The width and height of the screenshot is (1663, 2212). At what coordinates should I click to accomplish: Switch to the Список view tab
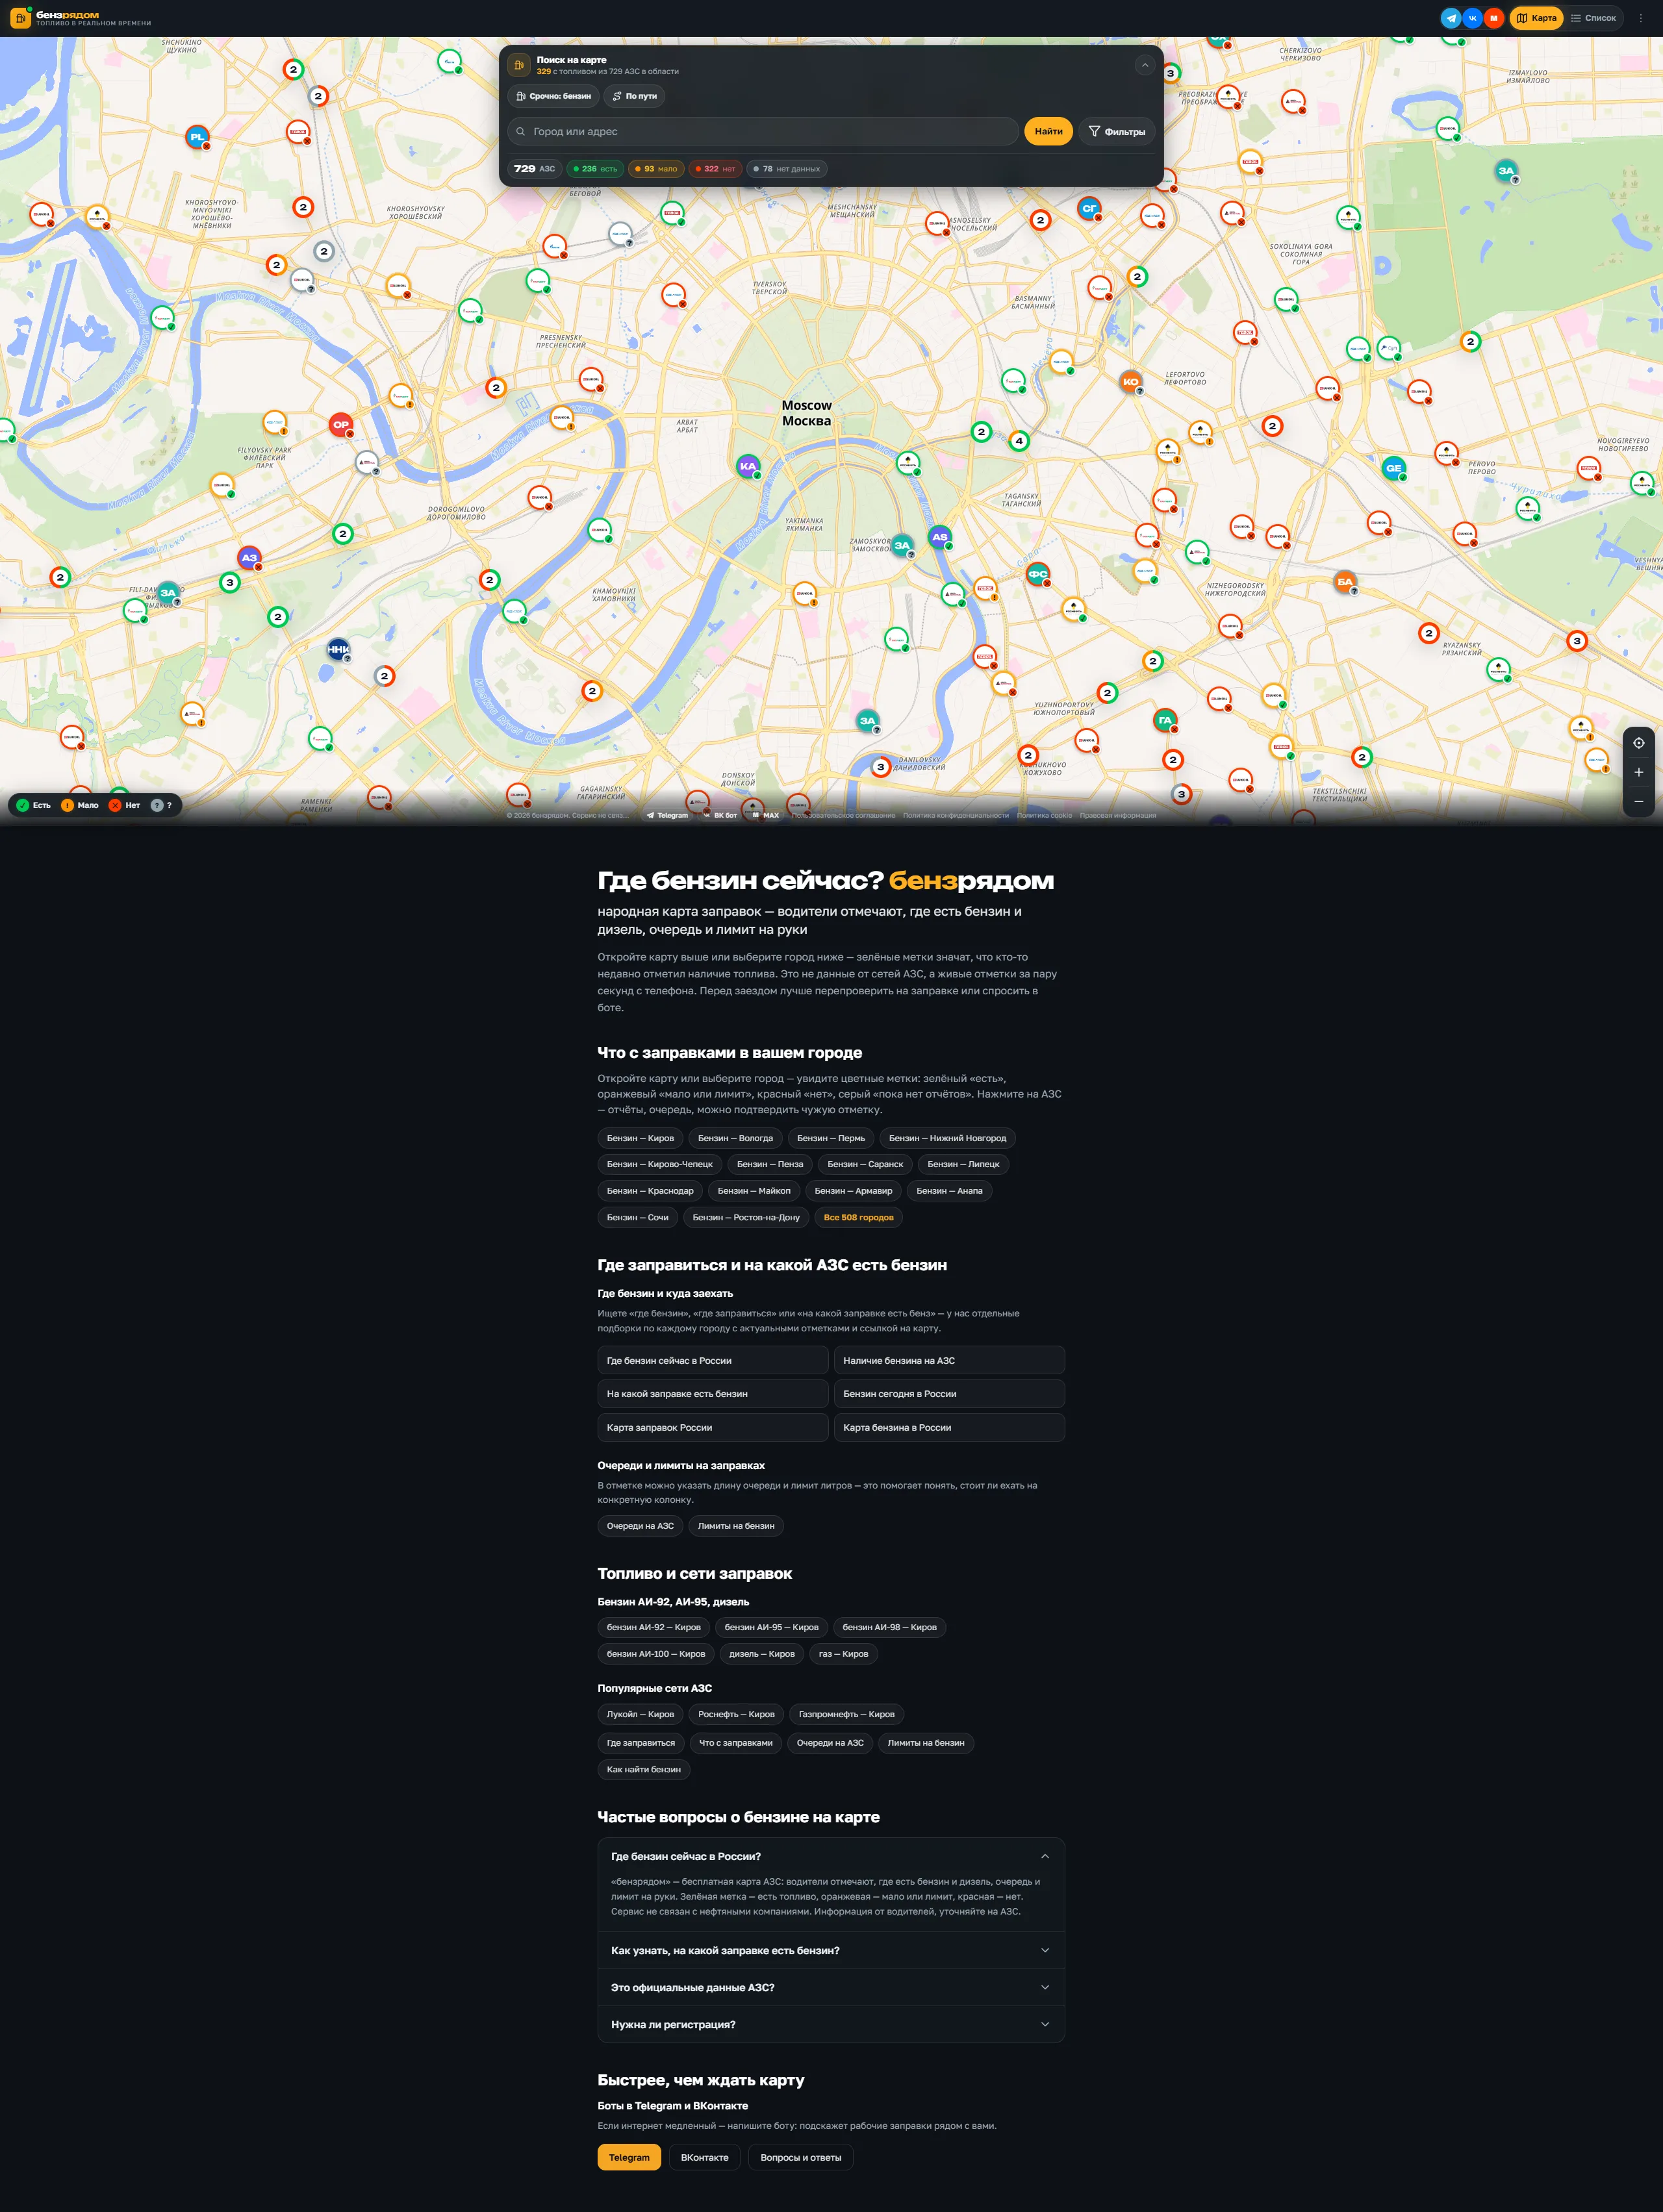pyautogui.click(x=1593, y=18)
